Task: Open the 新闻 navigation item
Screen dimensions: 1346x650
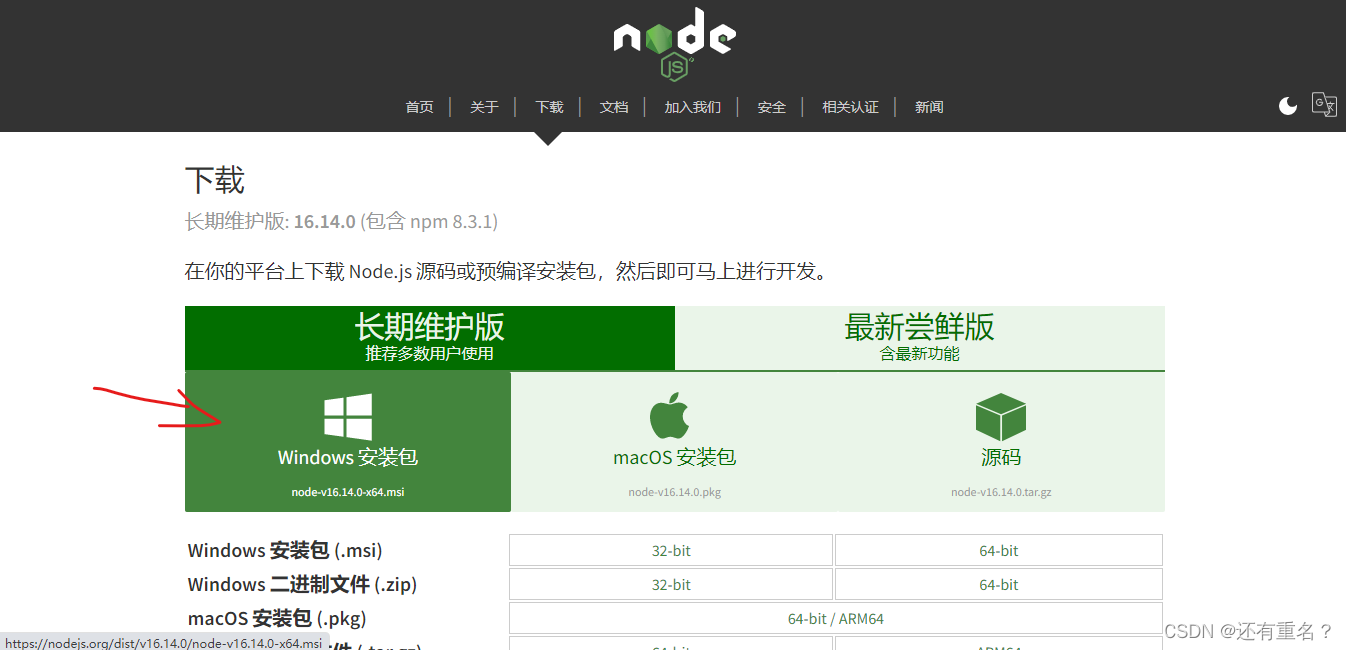Action: tap(929, 107)
